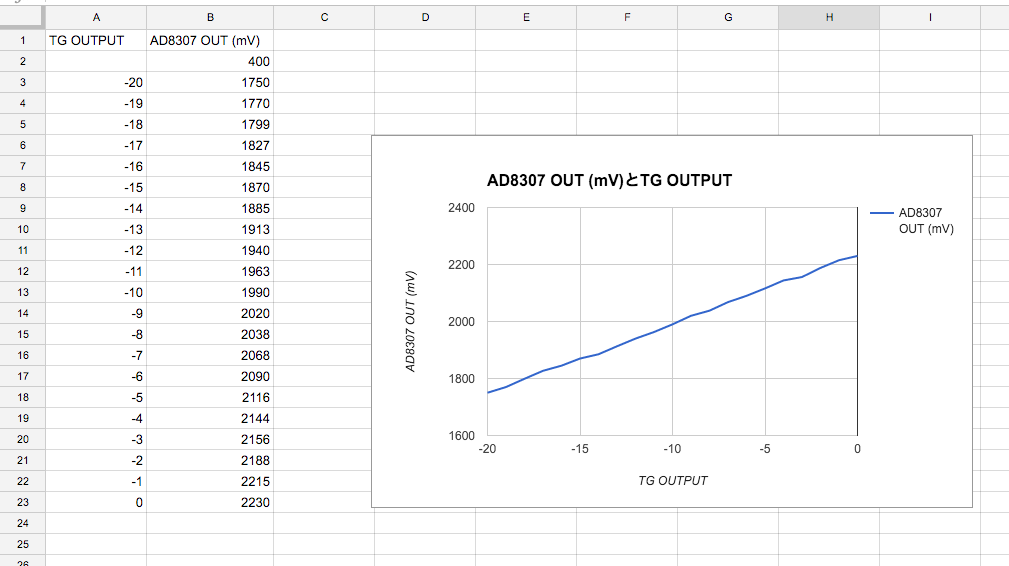This screenshot has width=1009, height=566.
Task: Select column A header
Action: click(96, 18)
